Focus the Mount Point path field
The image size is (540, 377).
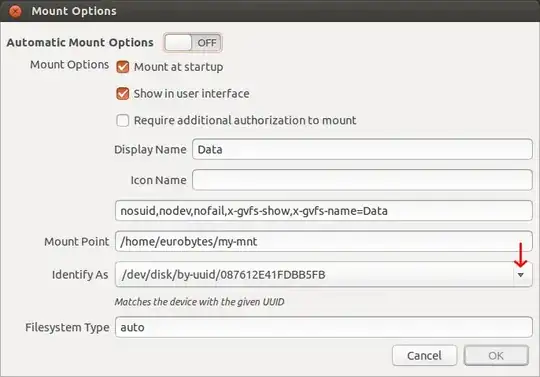pos(324,241)
